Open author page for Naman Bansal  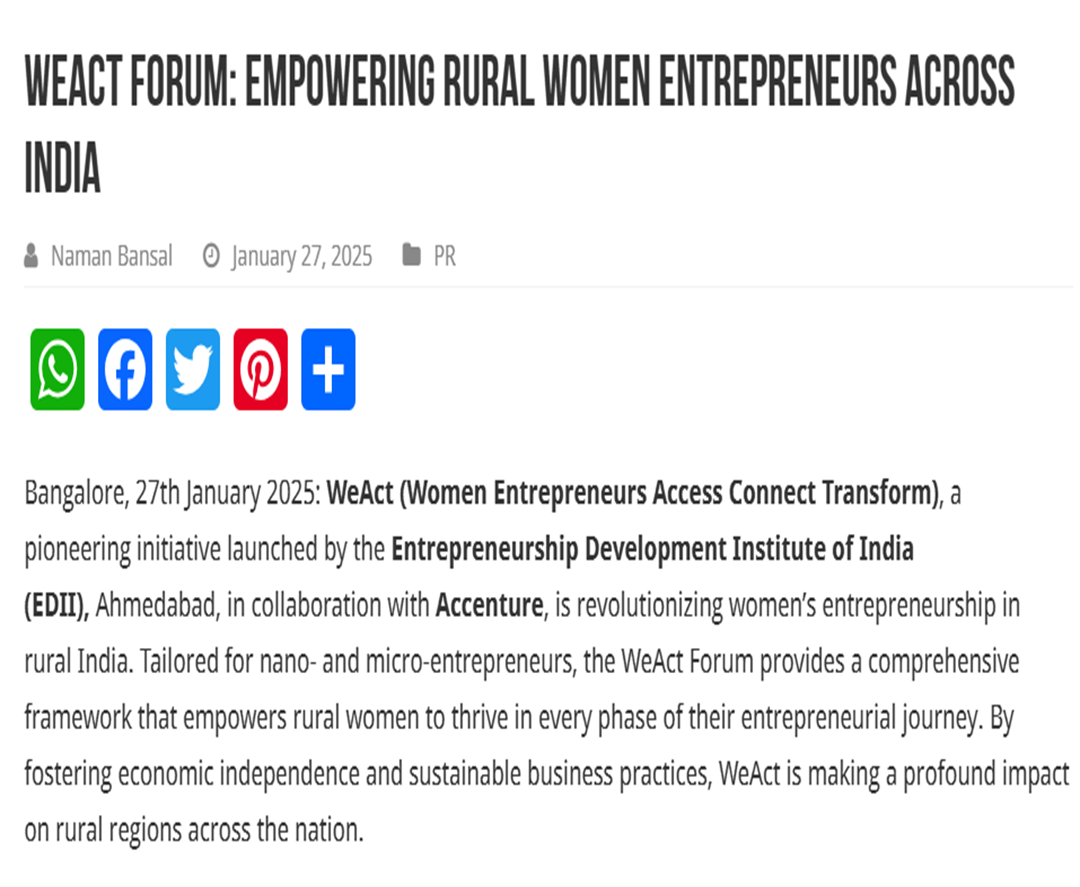coord(112,256)
